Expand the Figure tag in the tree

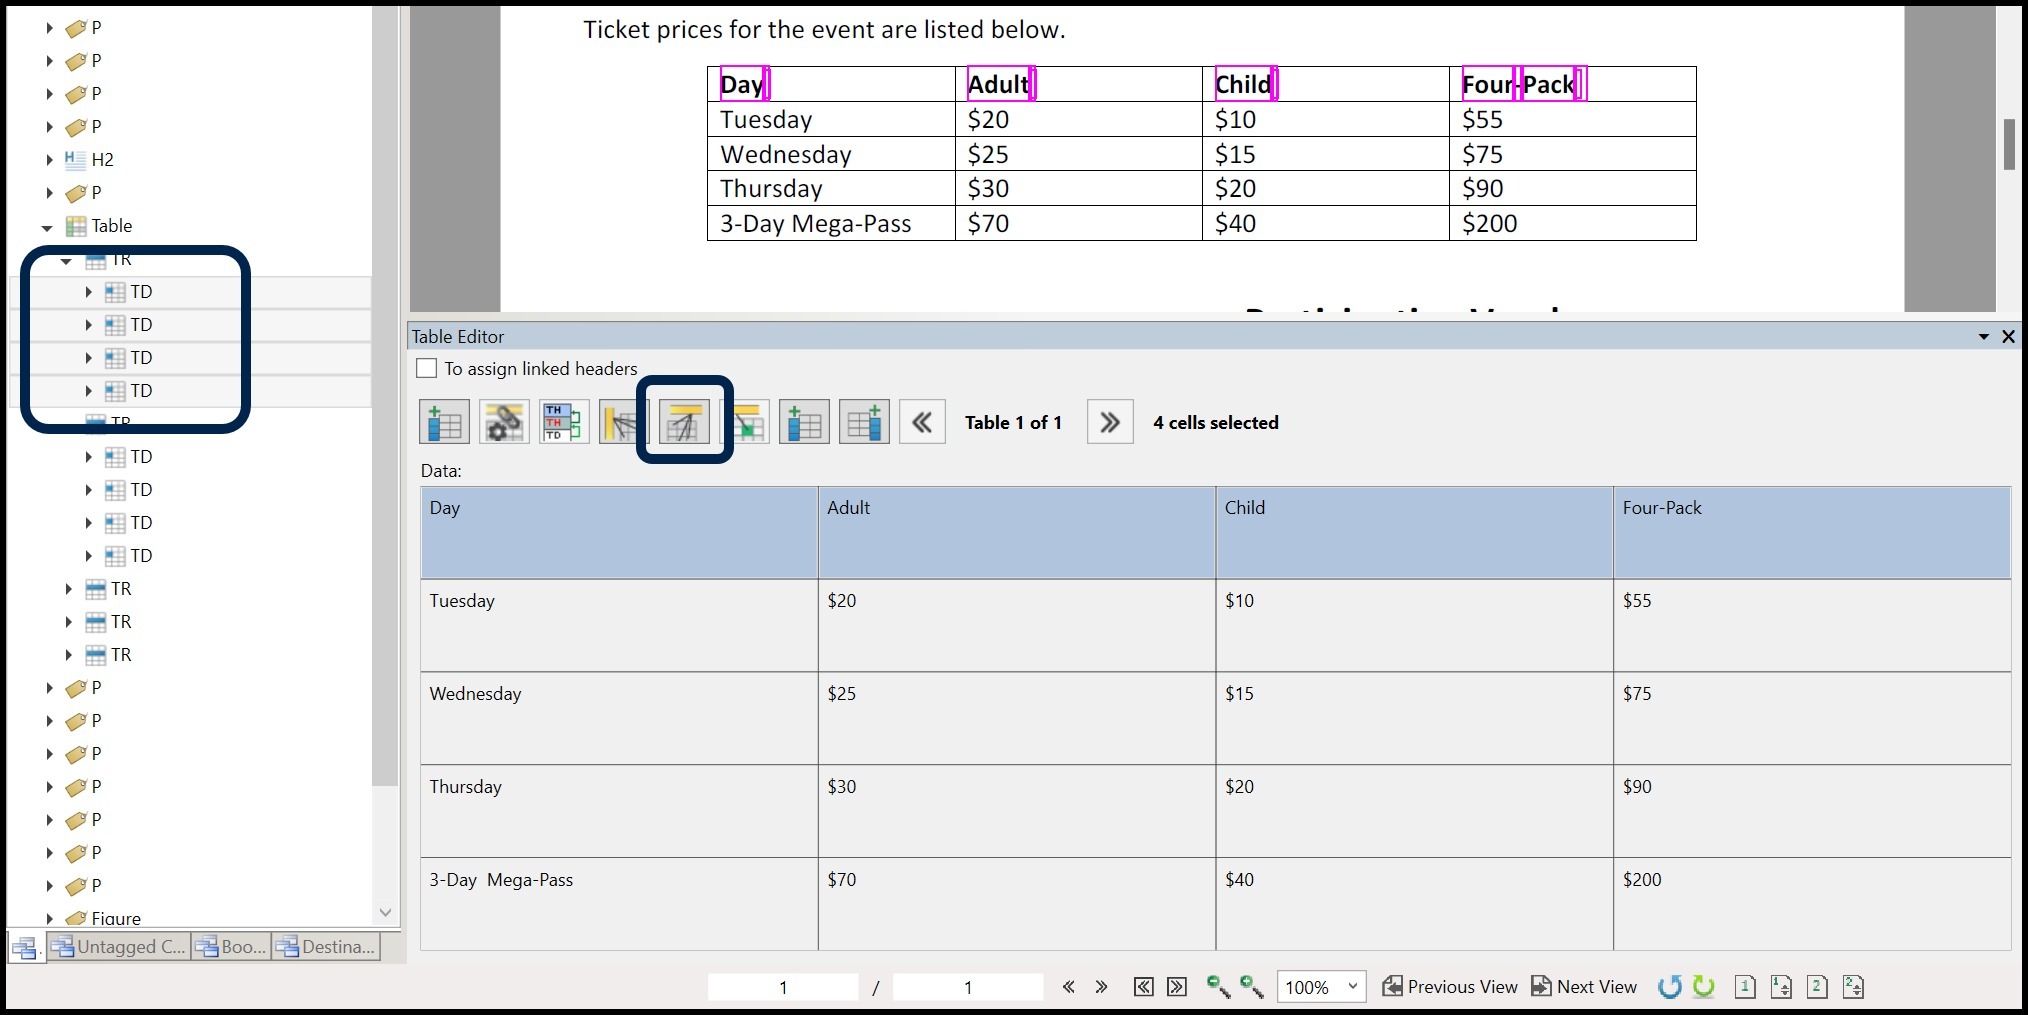tap(49, 918)
